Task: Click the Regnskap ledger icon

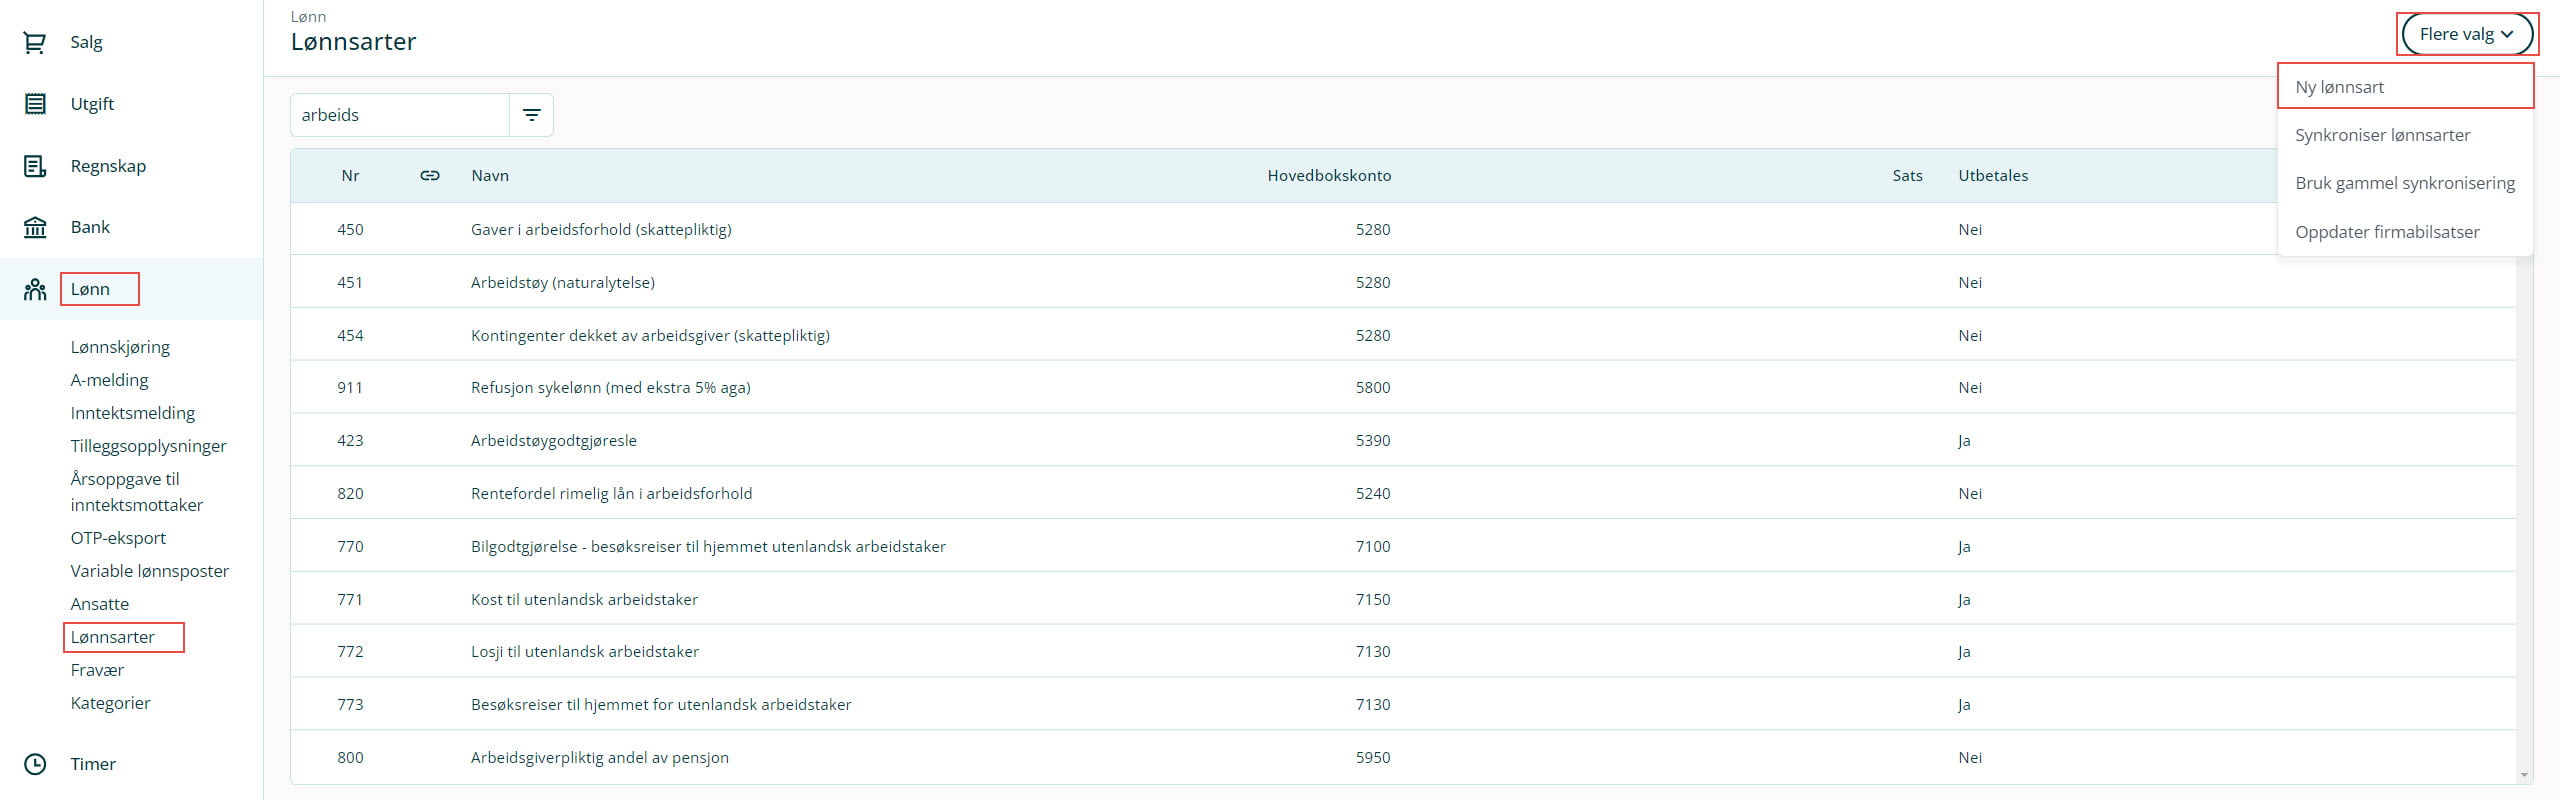Action: (35, 166)
